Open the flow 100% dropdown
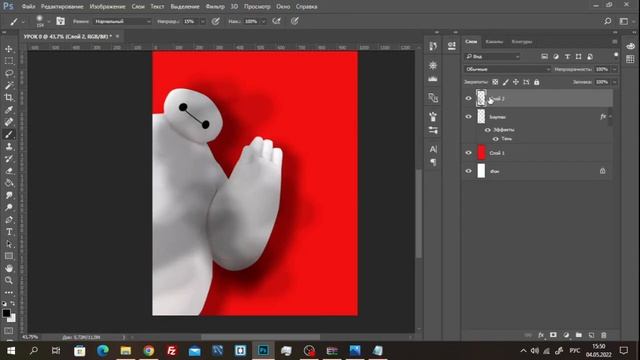The image size is (640, 360). point(263,21)
